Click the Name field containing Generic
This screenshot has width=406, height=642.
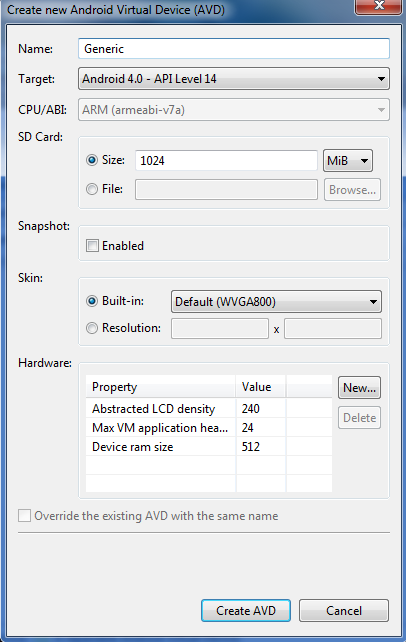(234, 49)
